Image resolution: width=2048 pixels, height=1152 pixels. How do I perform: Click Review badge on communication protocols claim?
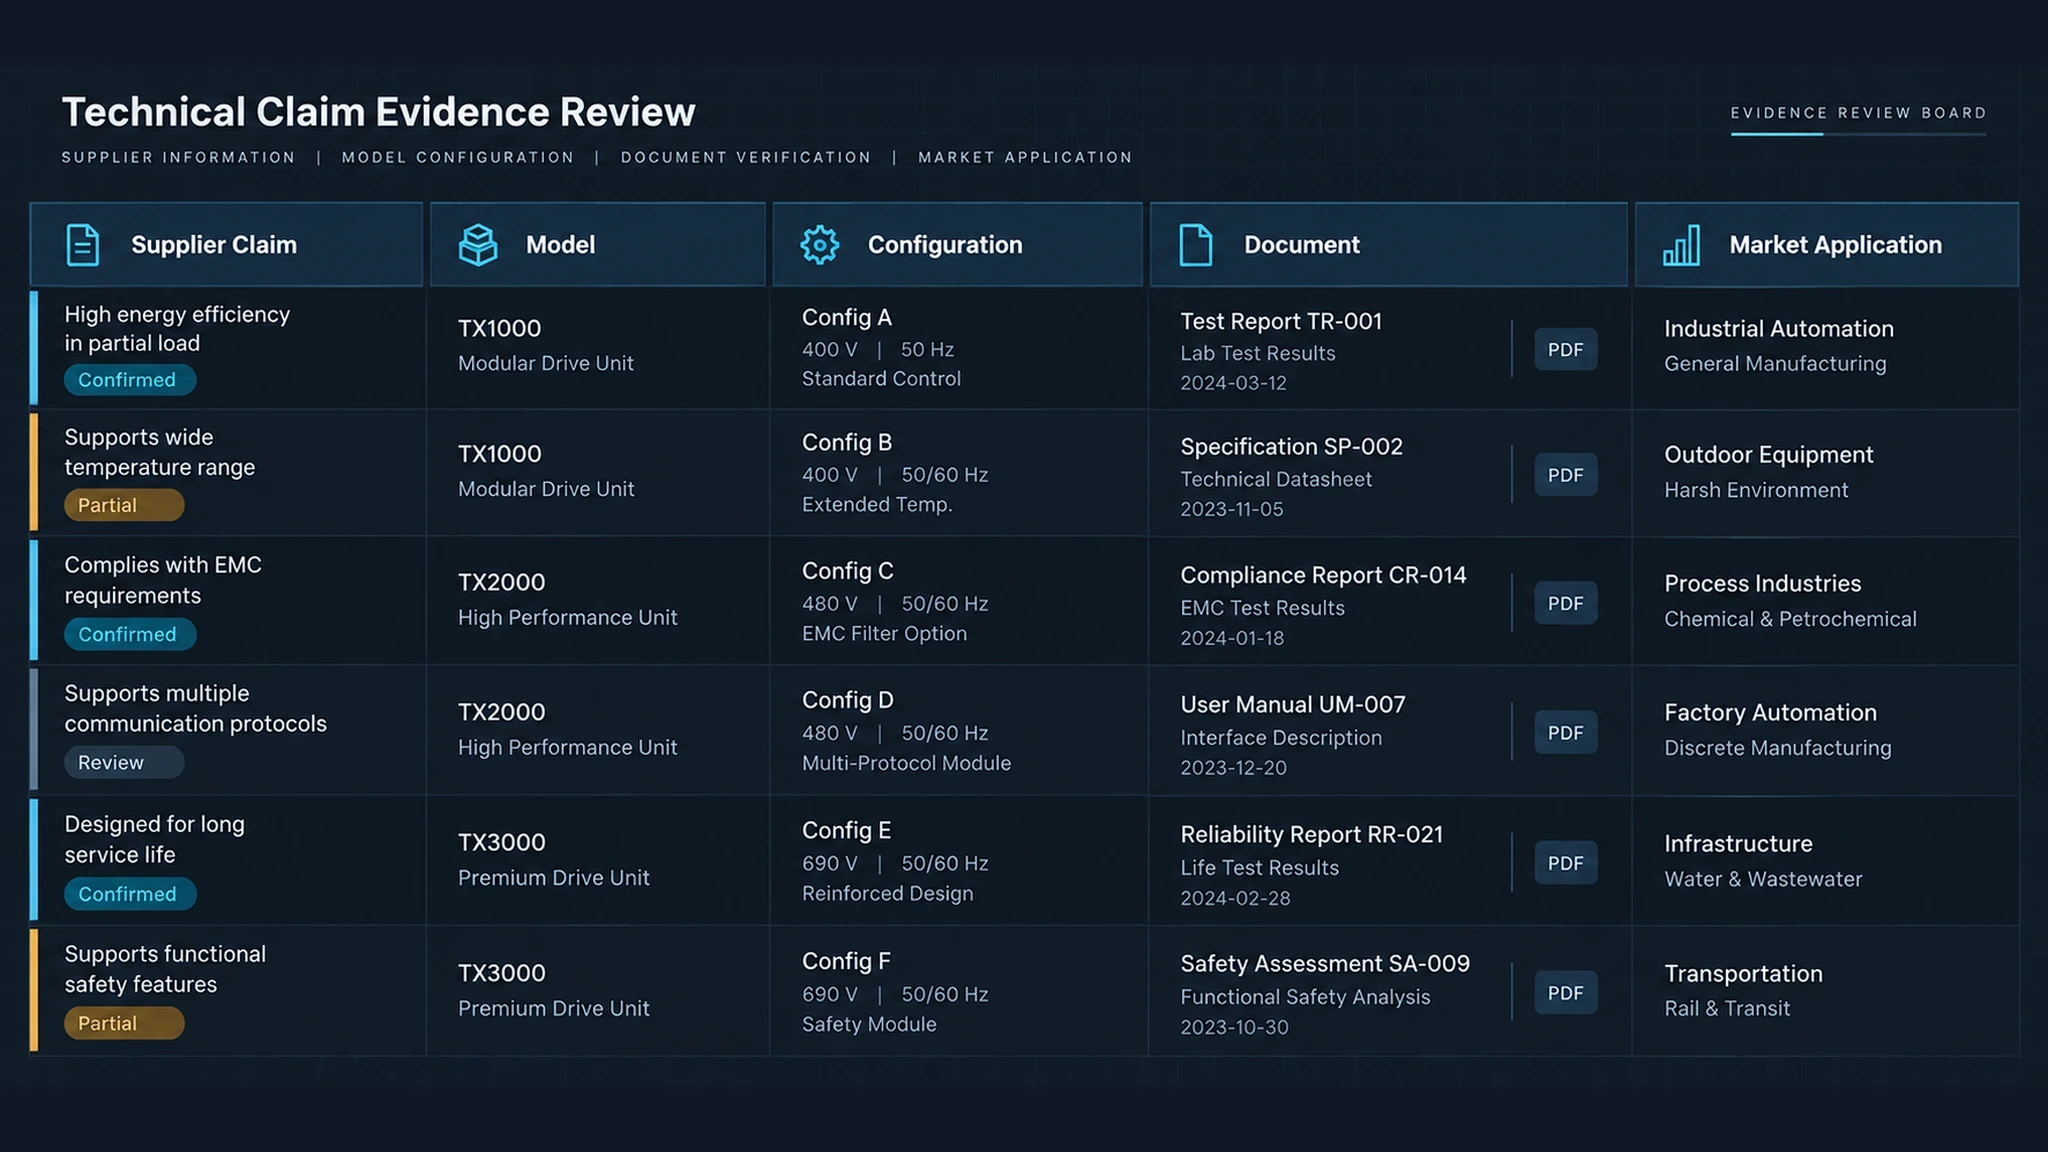pyautogui.click(x=124, y=762)
